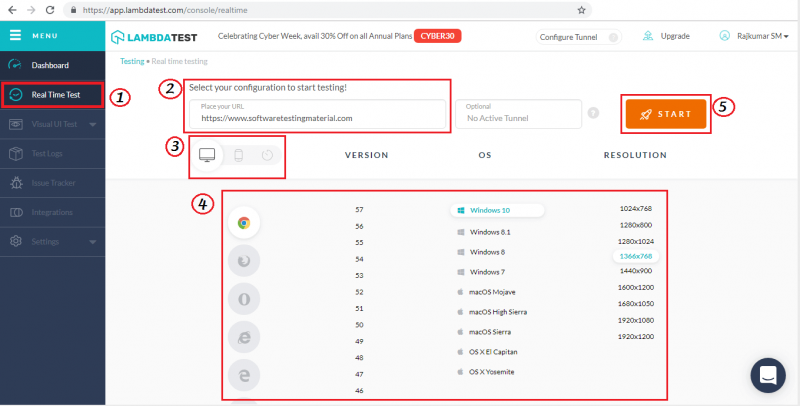Open Dashboard from the sidebar

point(50,65)
